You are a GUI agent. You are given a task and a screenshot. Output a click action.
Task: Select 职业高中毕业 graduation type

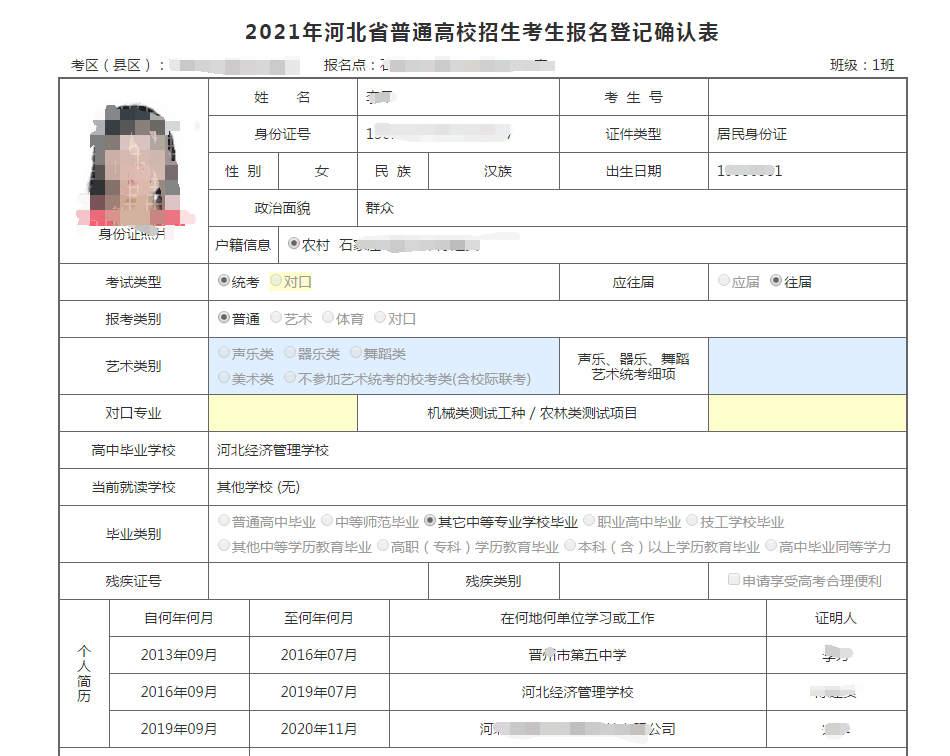tap(590, 520)
